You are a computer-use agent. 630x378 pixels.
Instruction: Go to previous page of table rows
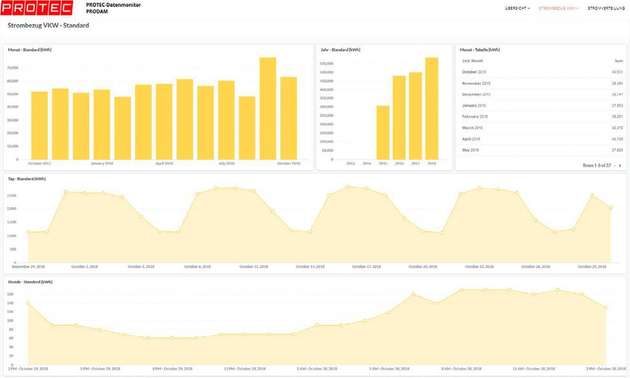point(615,166)
